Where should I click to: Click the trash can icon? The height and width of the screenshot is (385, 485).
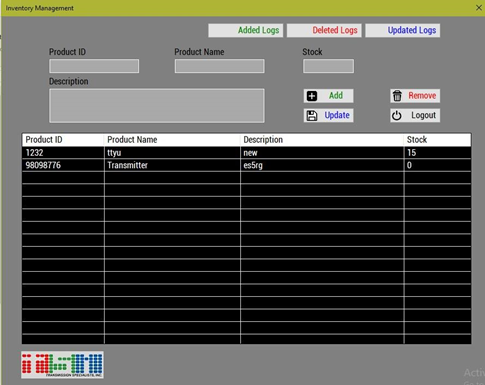tap(397, 96)
